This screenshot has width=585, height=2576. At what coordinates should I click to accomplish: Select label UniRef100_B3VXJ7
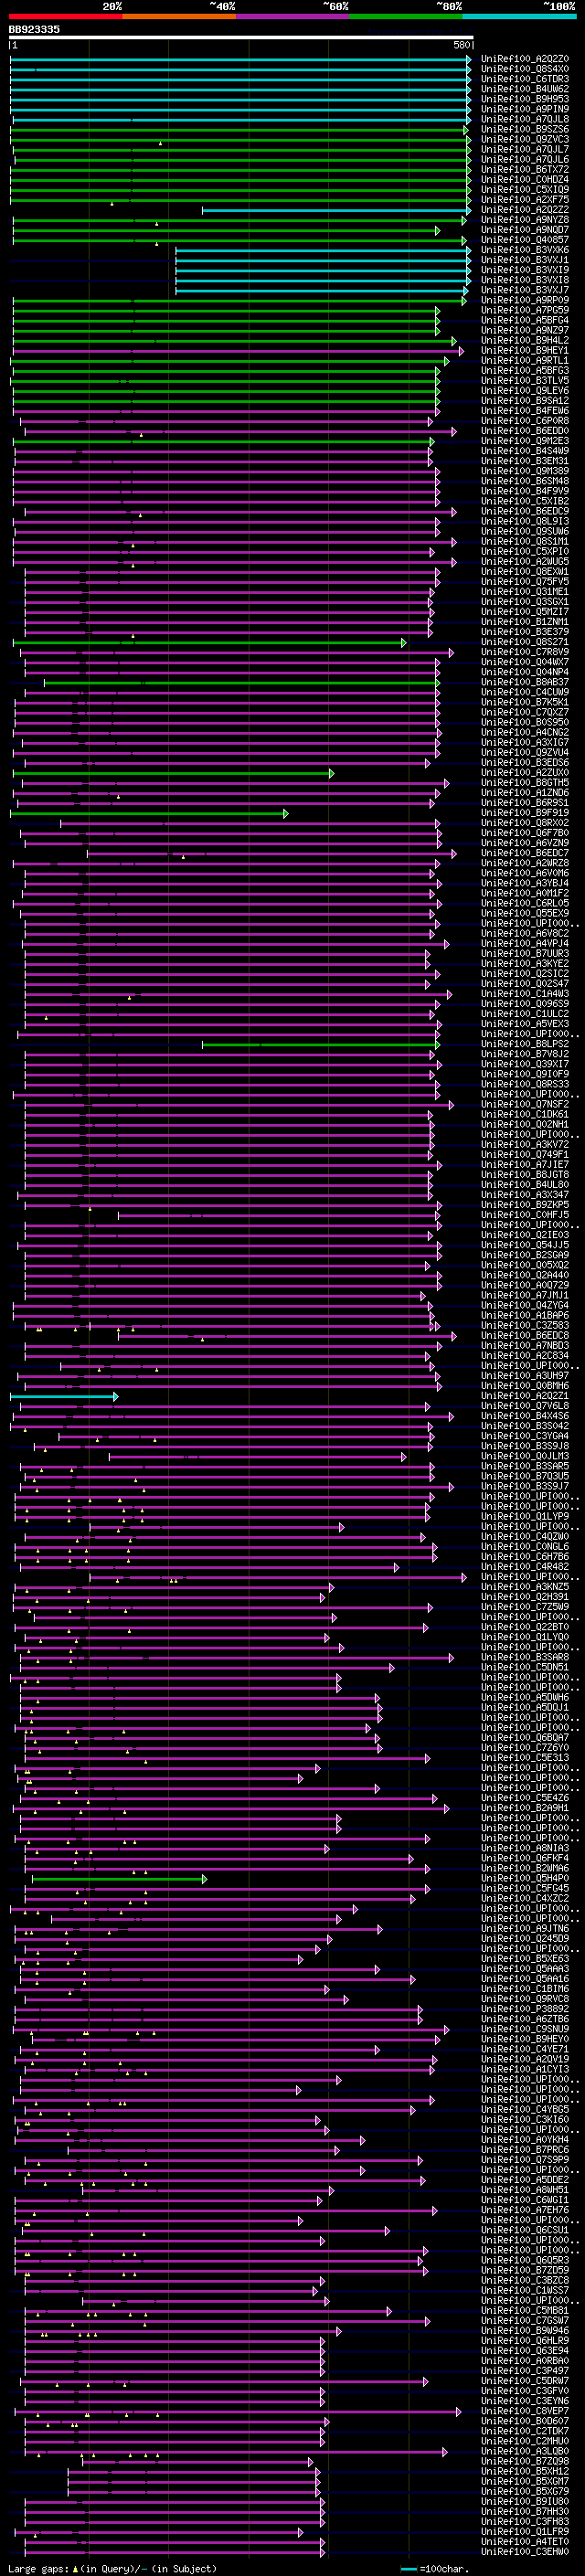pyautogui.click(x=525, y=290)
